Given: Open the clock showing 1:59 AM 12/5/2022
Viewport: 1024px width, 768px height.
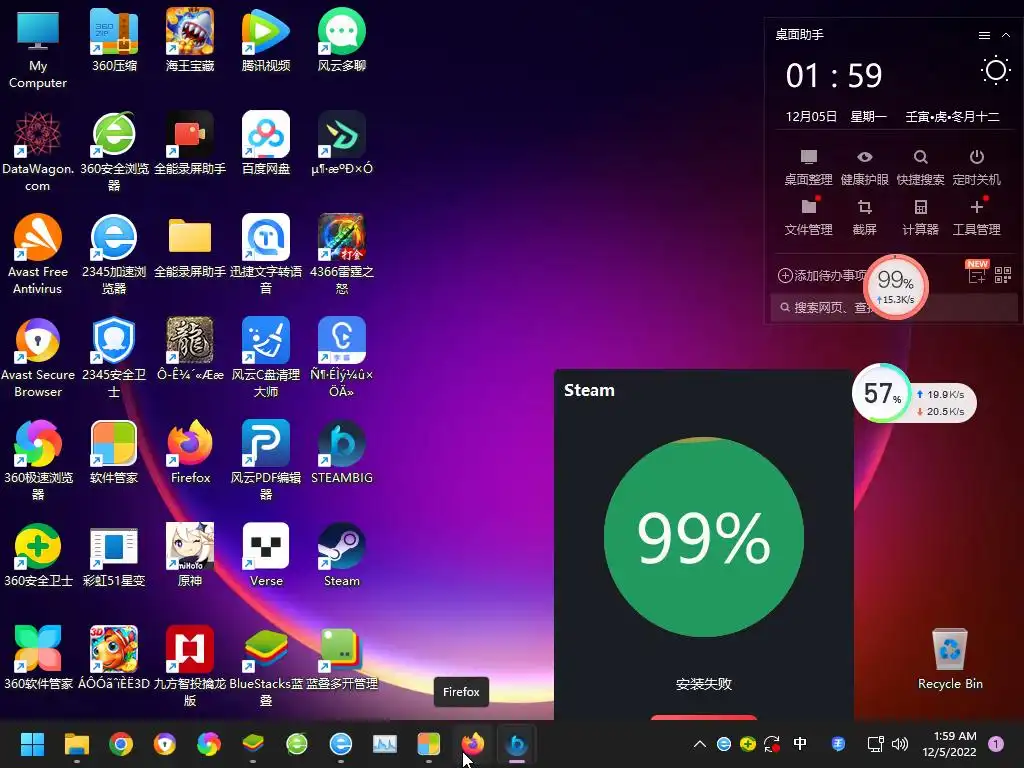Looking at the screenshot, I should [x=949, y=744].
